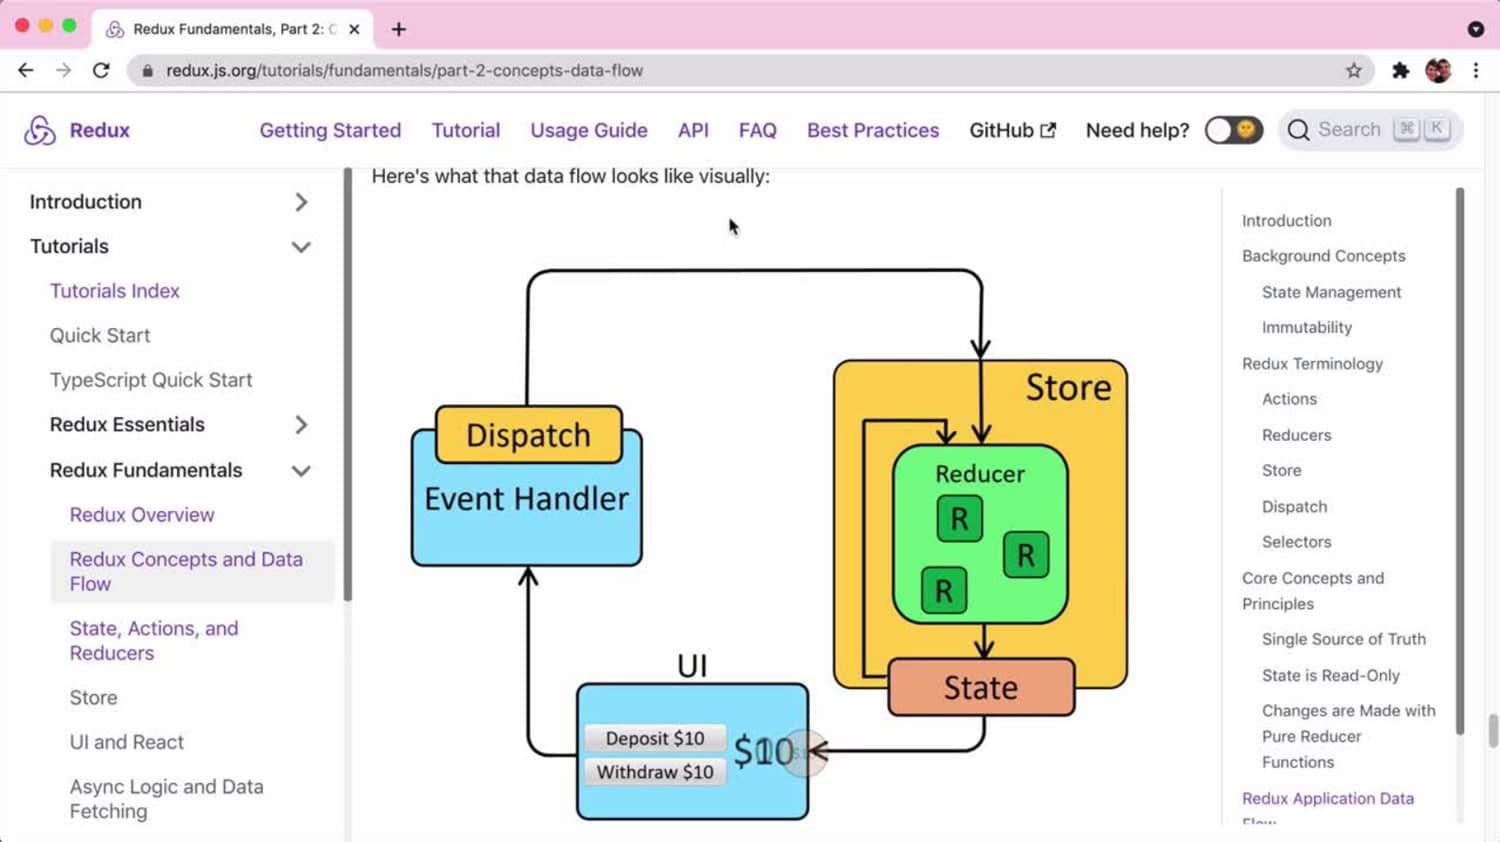This screenshot has height=842, width=1500.
Task: Open the GitHub external link
Action: tap(1012, 130)
